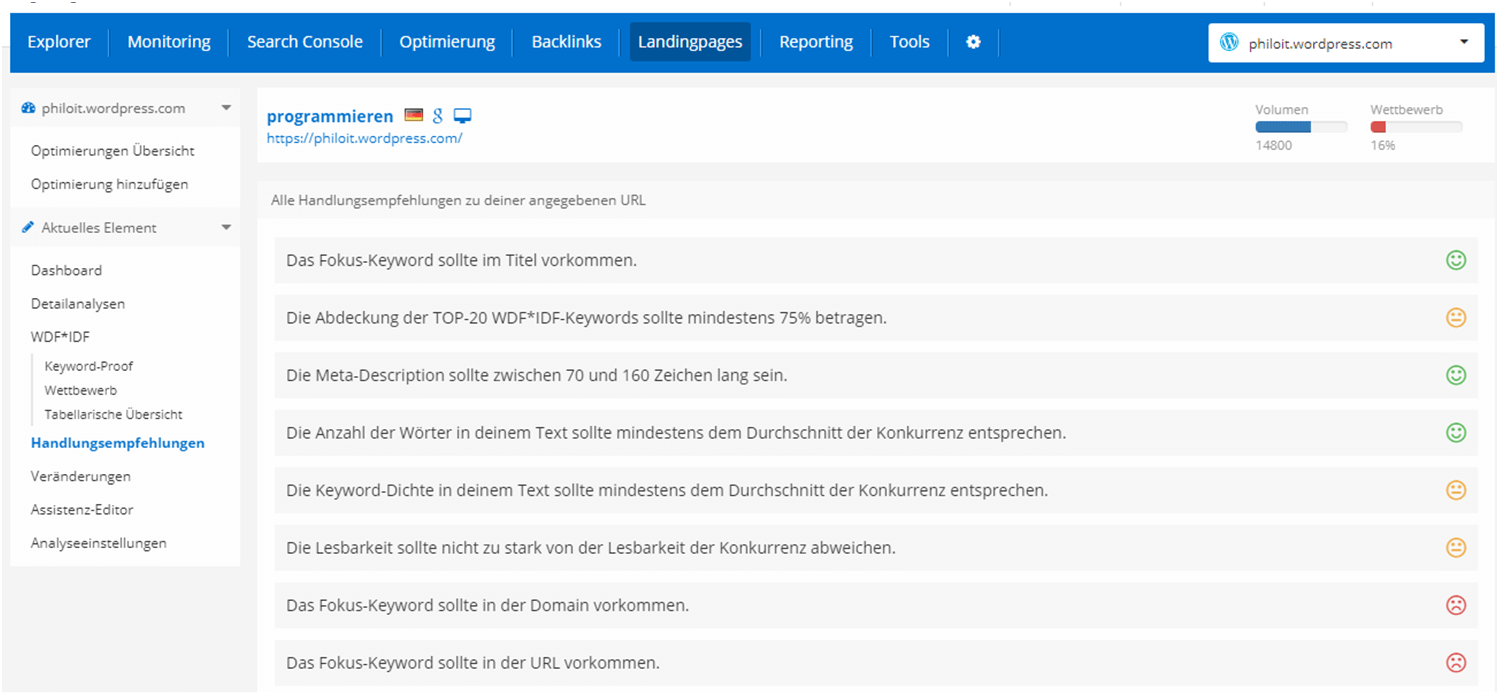The height and width of the screenshot is (695, 1499).
Task: Switch to the Backlinks tab
Action: click(x=566, y=42)
